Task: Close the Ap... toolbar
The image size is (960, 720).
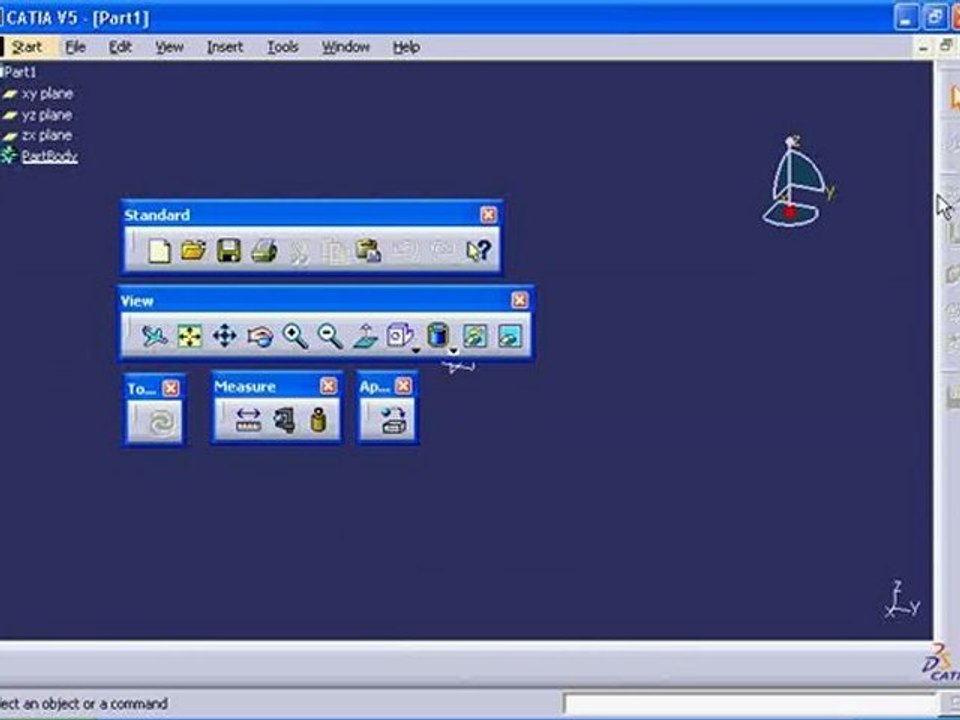Action: [x=403, y=386]
